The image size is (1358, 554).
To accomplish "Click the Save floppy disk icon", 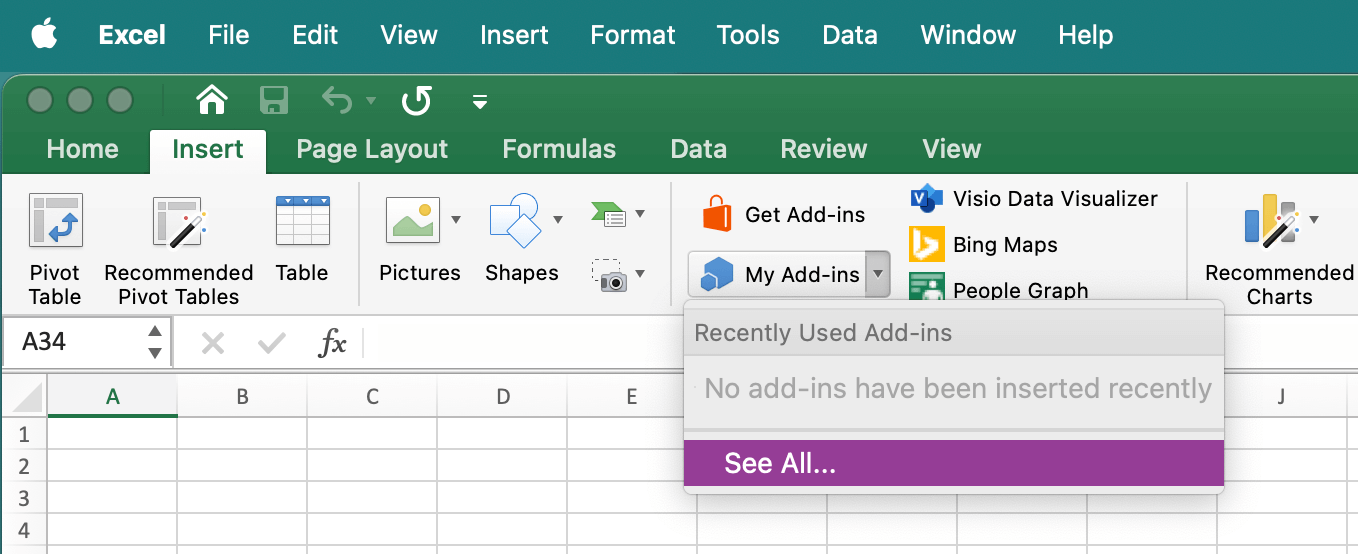I will (274, 100).
